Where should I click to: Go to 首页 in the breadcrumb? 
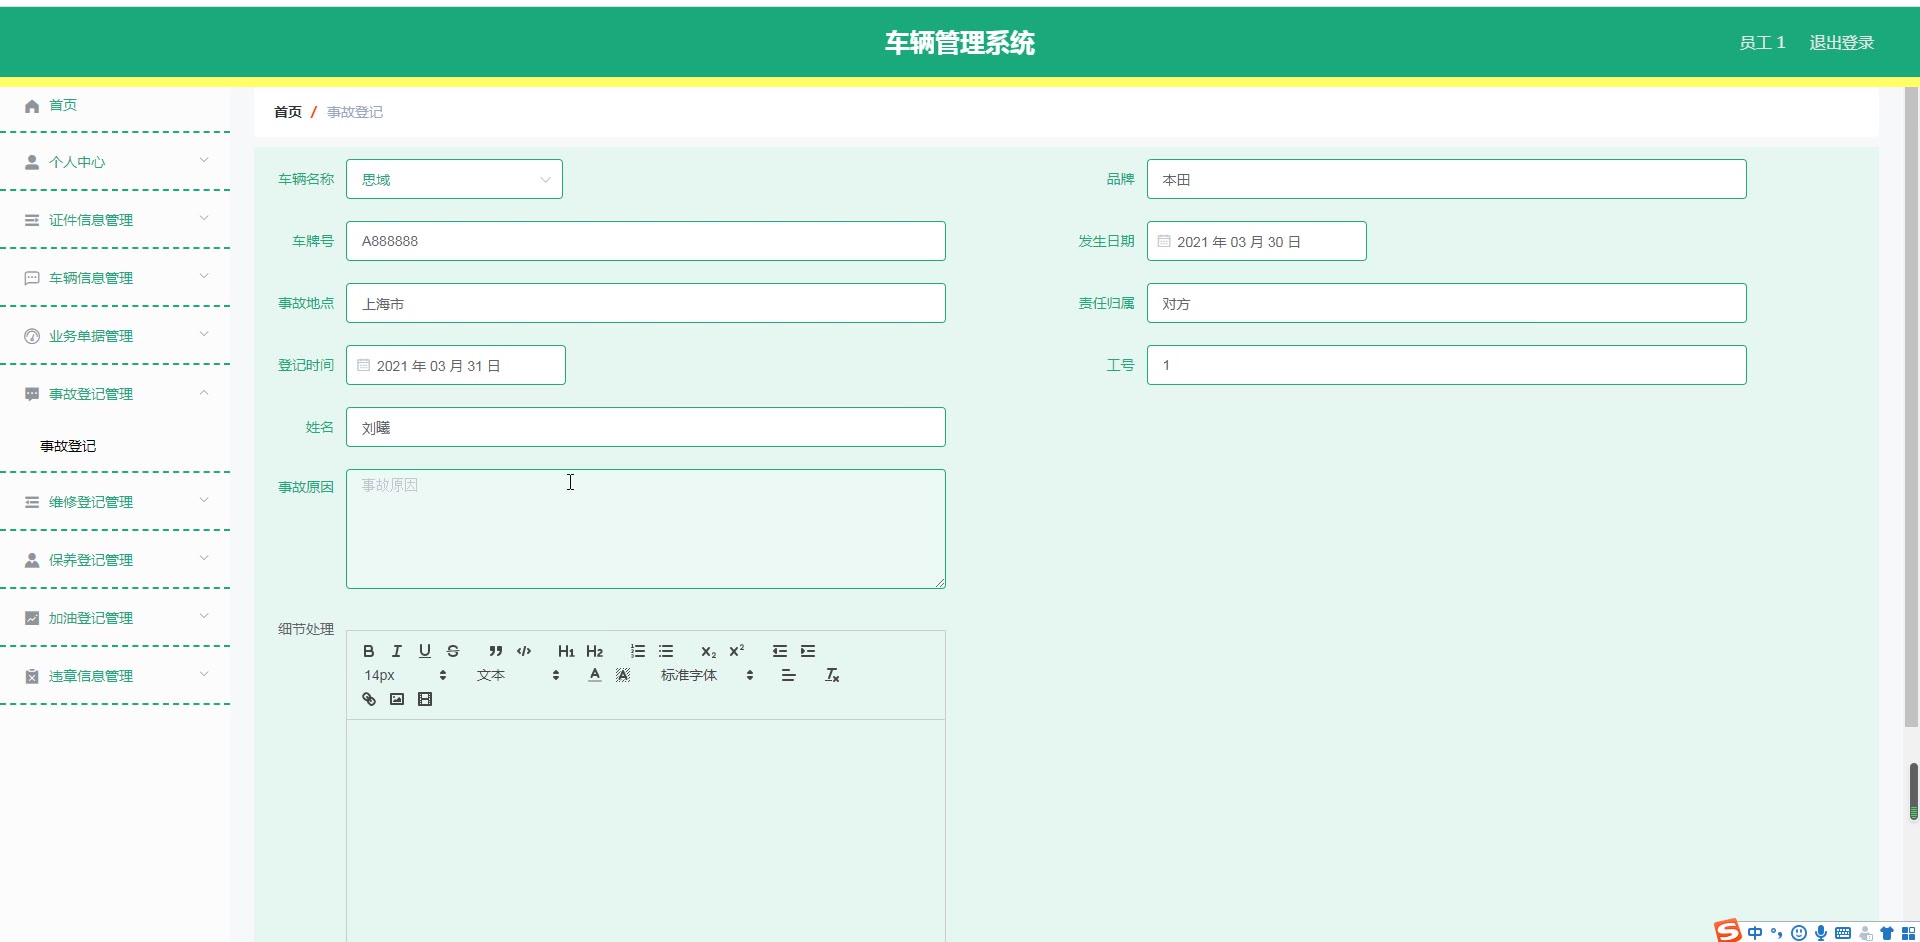[x=287, y=112]
